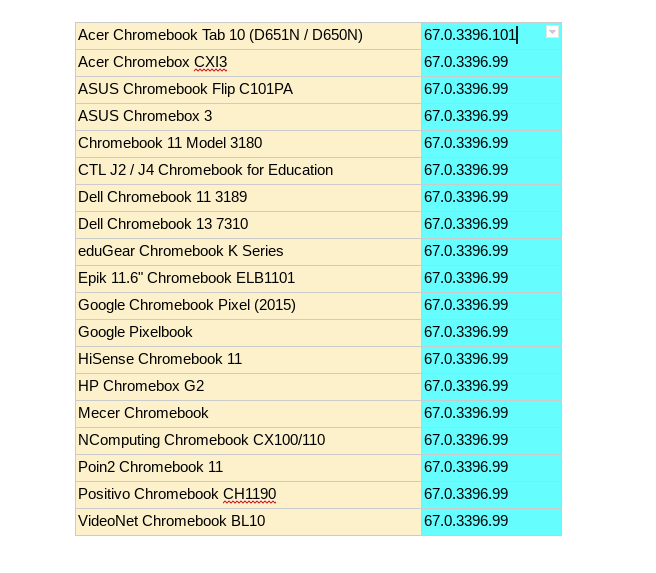This screenshot has width=656, height=573.
Task: Open the dropdown arrow in the 67.0.3396.101 cell
Action: click(x=552, y=32)
